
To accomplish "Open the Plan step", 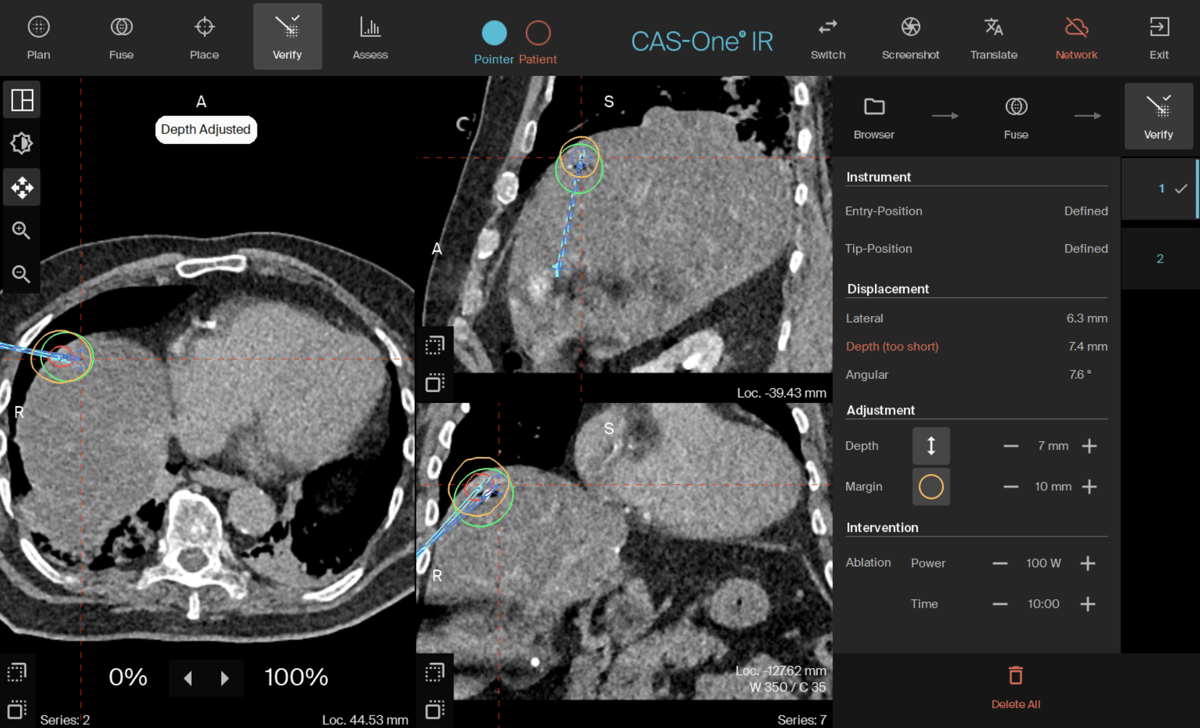I will (x=38, y=37).
